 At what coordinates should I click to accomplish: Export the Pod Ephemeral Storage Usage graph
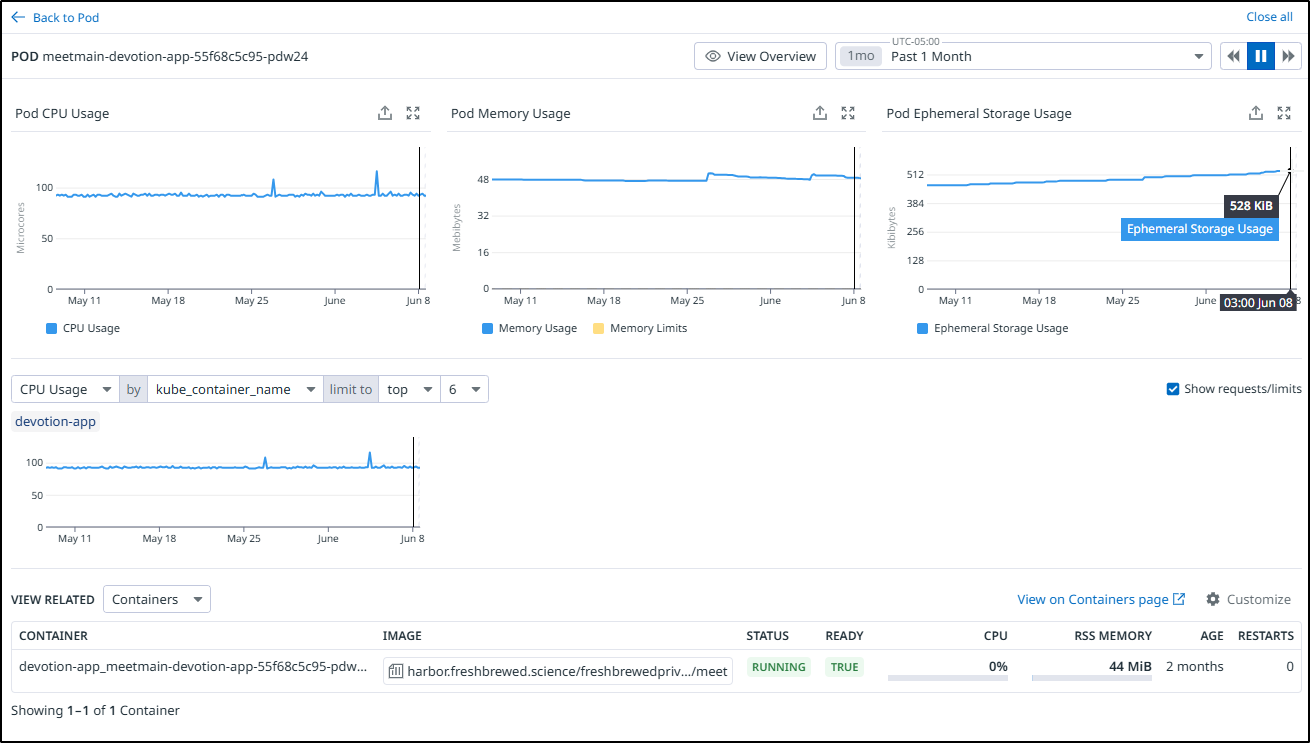coord(1256,113)
